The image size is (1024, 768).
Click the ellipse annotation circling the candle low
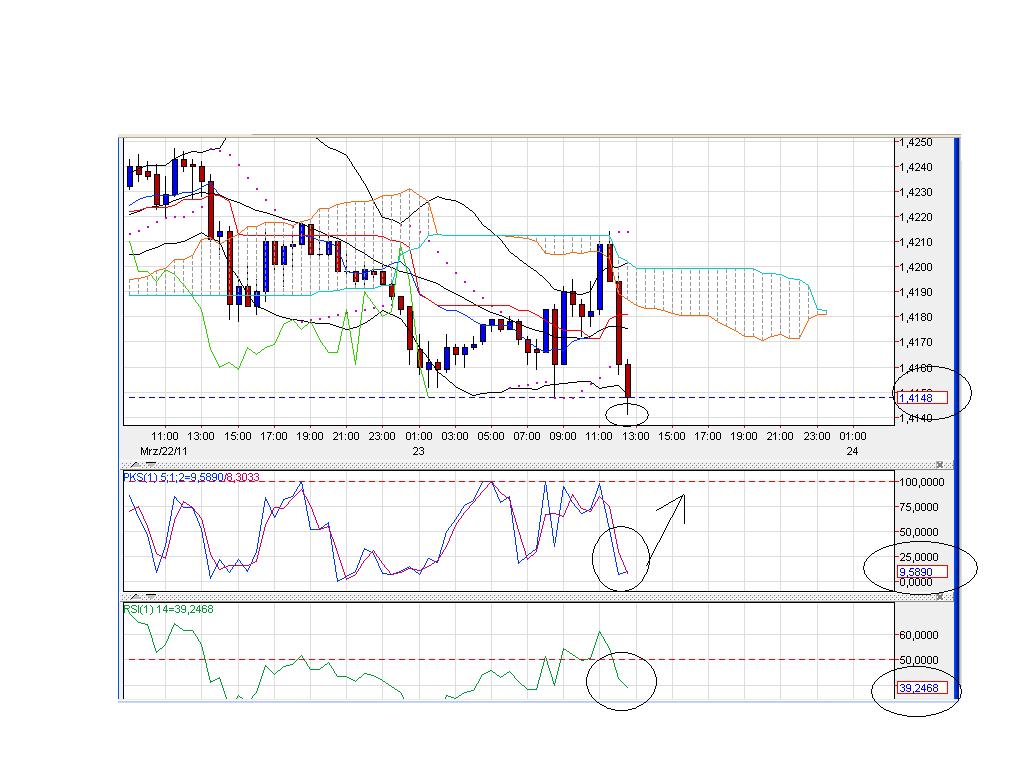[x=626, y=414]
